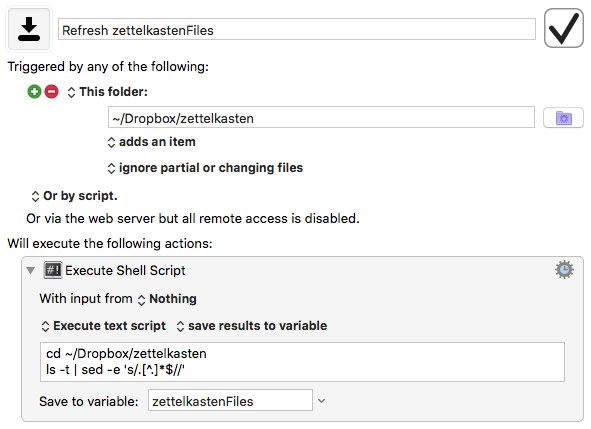Toggle the macro enabled checkmark
Screen dimensions: 591x429
(x=563, y=28)
